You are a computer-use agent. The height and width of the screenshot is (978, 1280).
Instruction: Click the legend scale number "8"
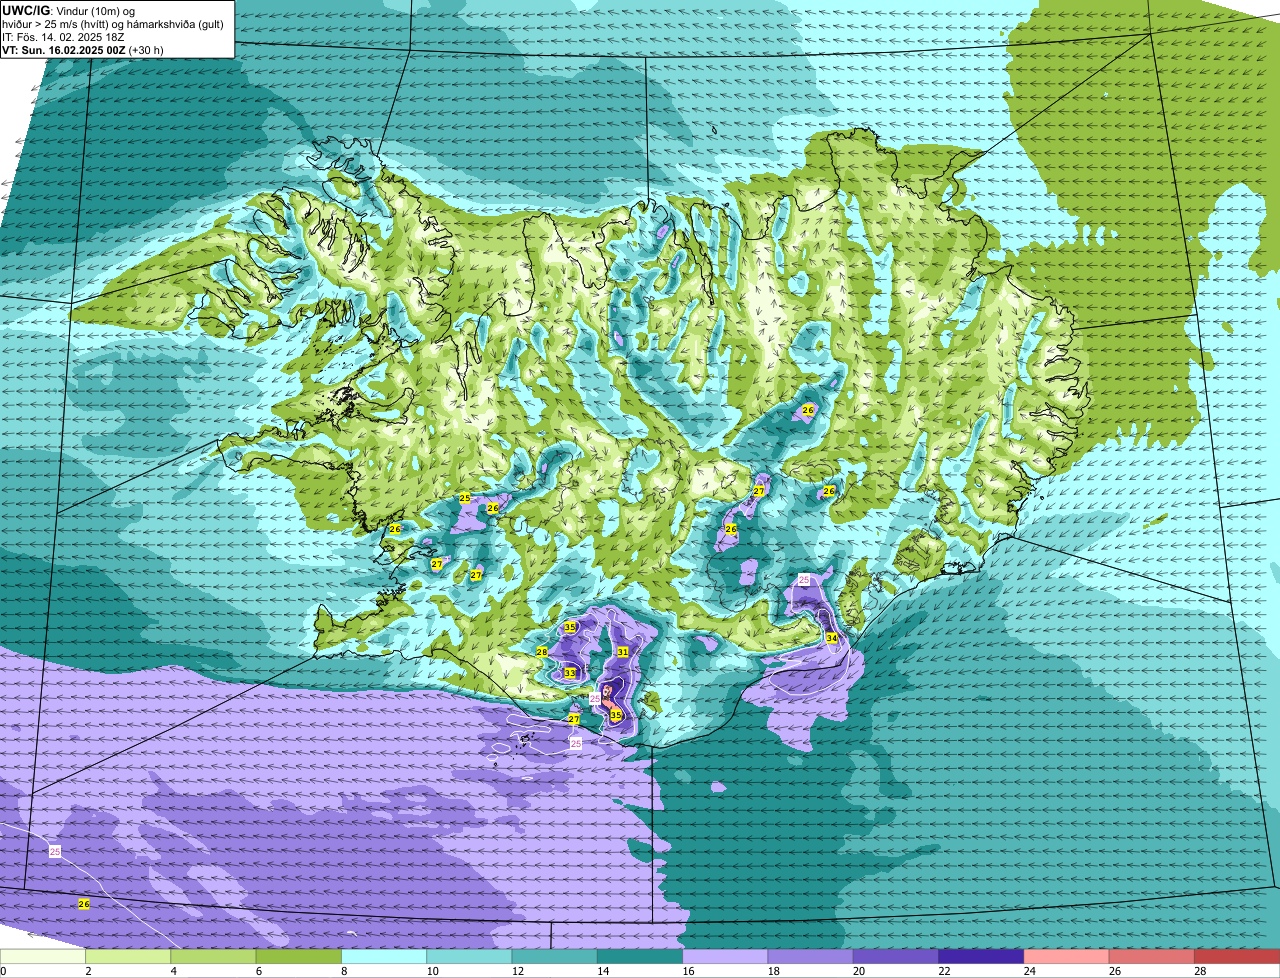click(x=344, y=971)
